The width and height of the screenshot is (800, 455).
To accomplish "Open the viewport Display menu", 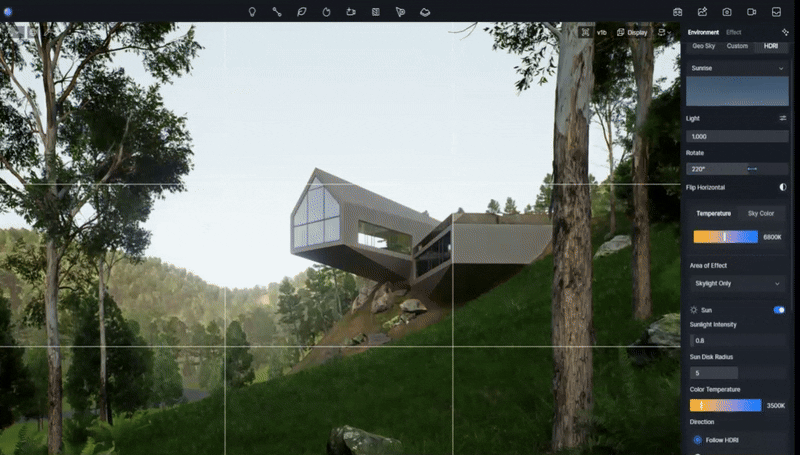I will (x=632, y=32).
